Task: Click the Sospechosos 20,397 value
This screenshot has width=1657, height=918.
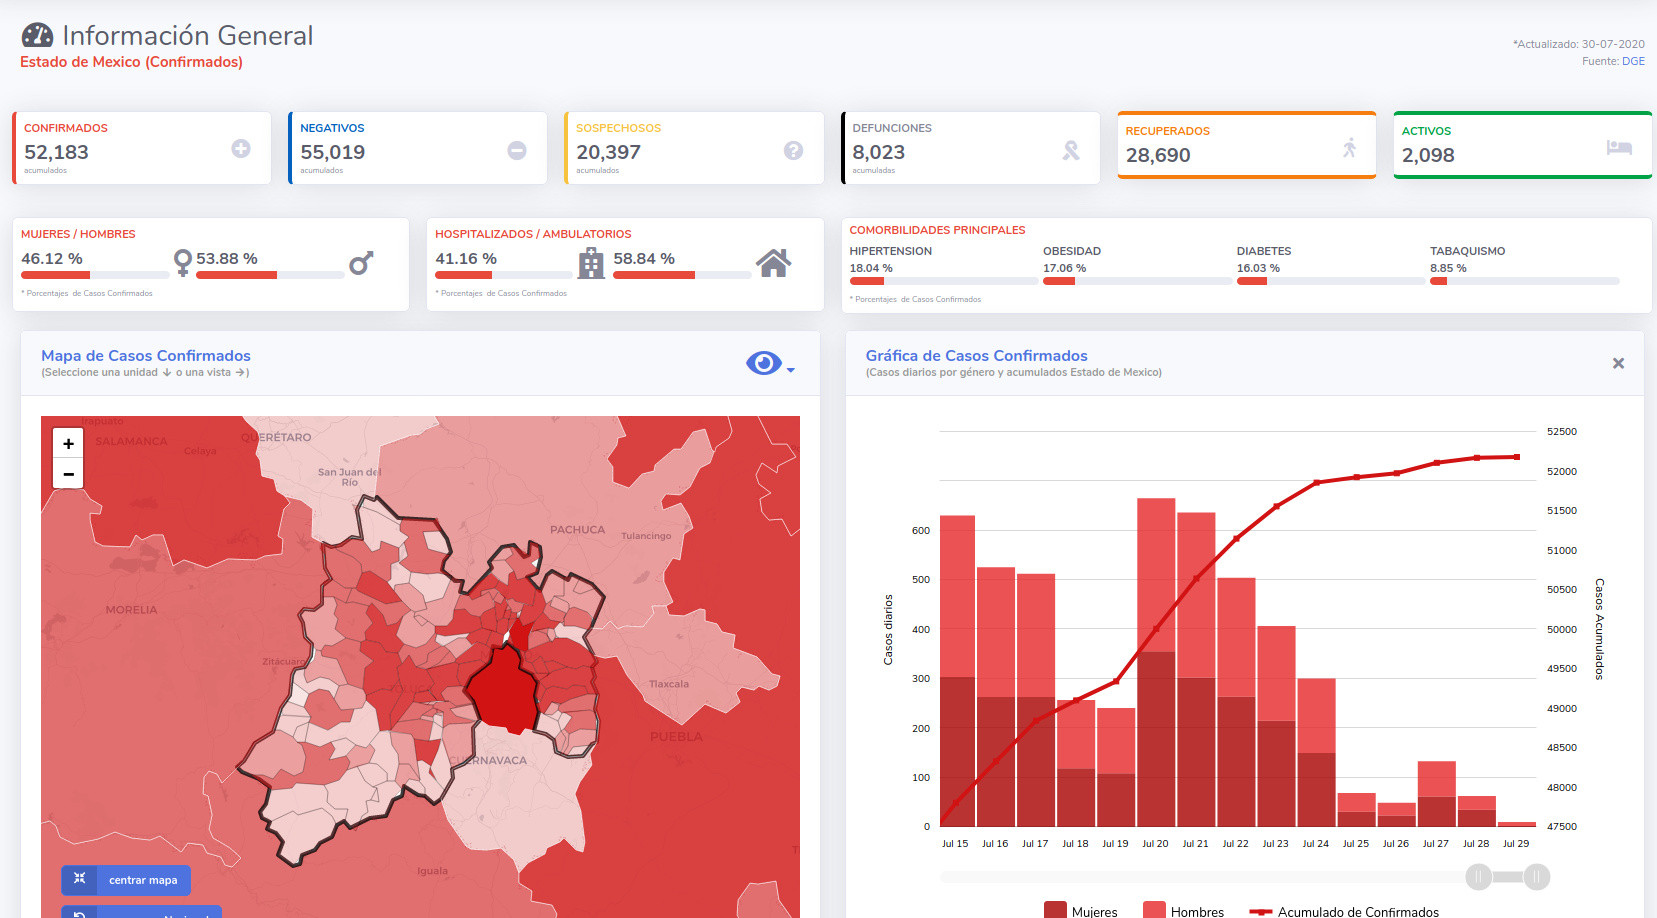Action: [x=608, y=152]
